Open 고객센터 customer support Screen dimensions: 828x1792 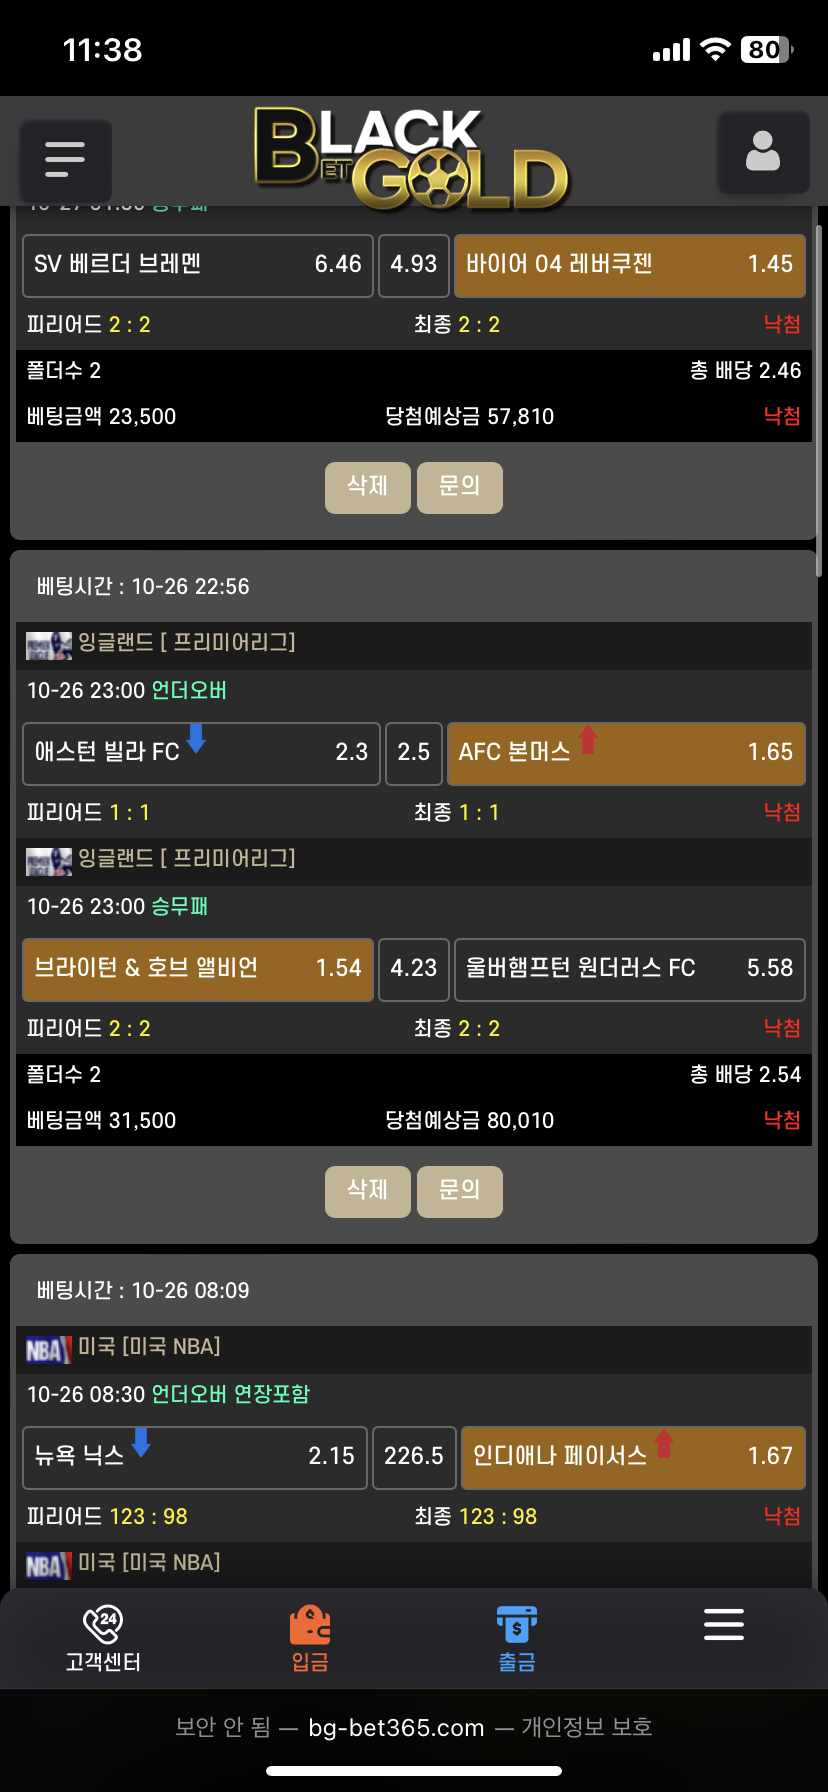point(103,1638)
